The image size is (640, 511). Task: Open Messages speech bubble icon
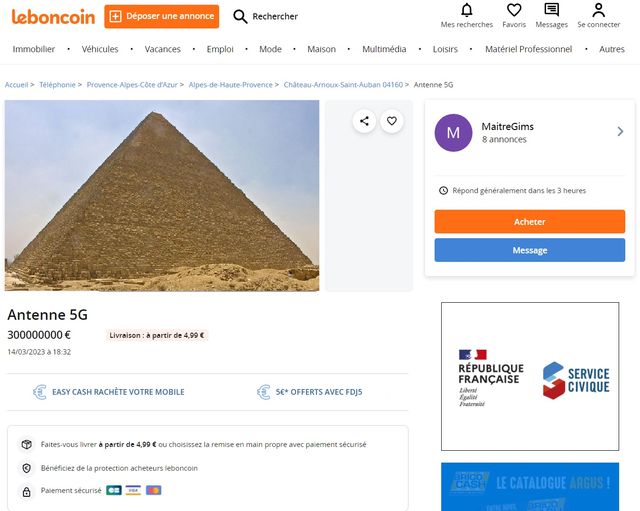551,11
